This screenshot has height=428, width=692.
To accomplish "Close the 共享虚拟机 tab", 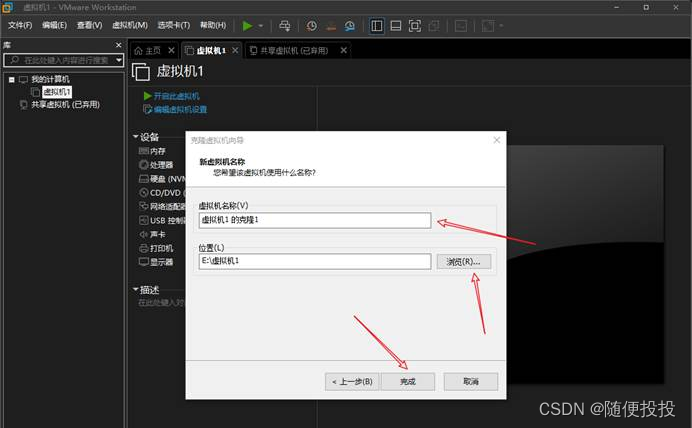I will pos(344,50).
